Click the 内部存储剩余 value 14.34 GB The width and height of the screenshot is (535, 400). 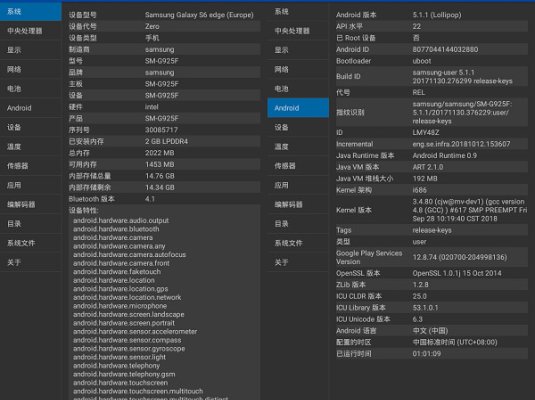click(x=160, y=187)
